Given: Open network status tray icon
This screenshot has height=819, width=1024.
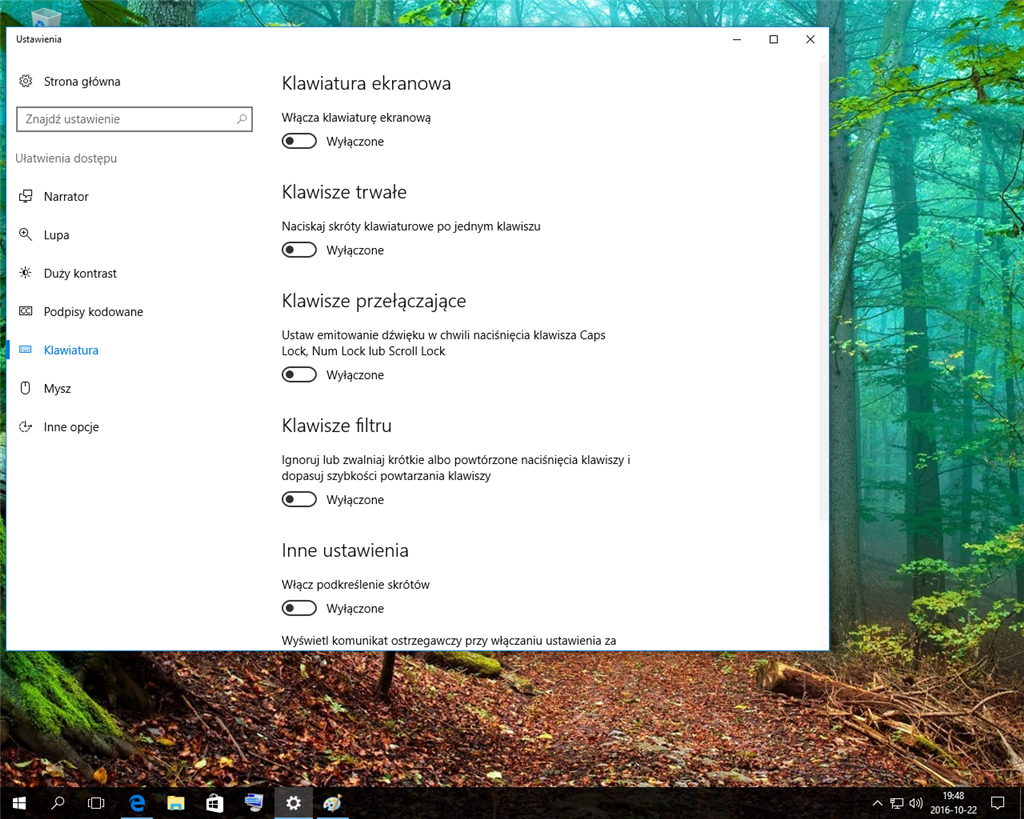Looking at the screenshot, I should pyautogui.click(x=897, y=803).
